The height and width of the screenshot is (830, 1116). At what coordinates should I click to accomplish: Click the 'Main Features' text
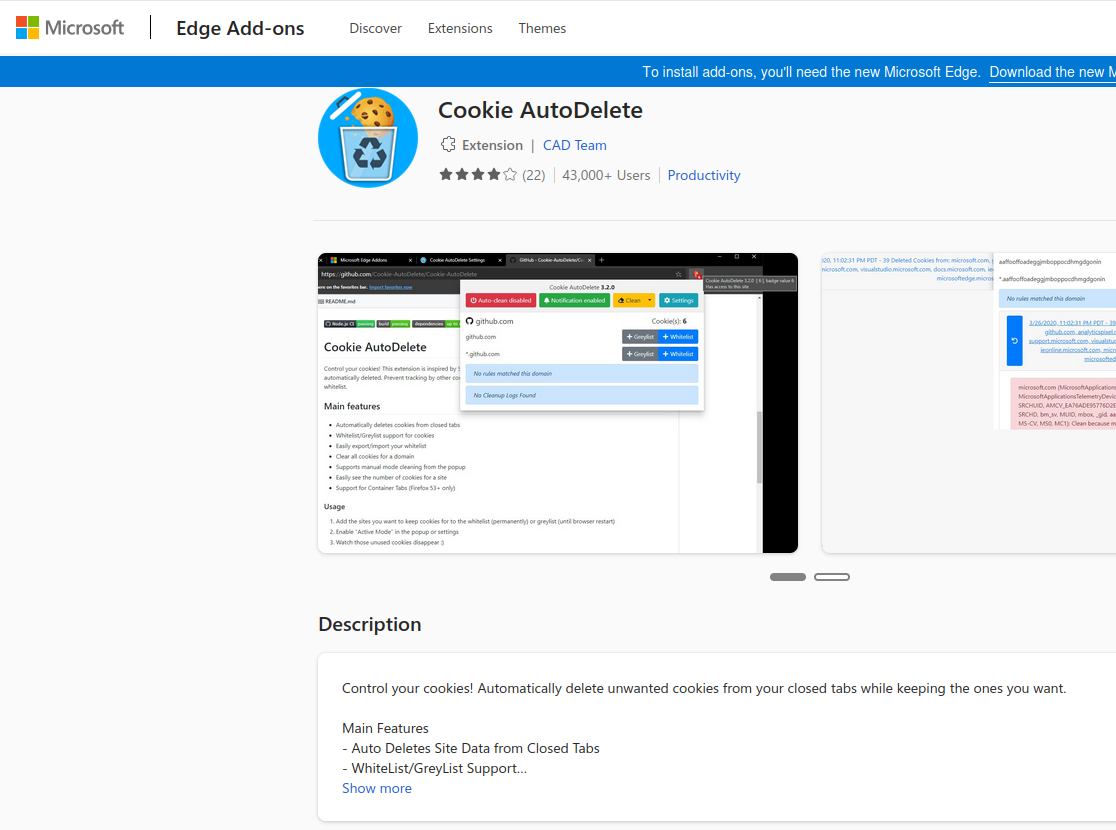385,728
